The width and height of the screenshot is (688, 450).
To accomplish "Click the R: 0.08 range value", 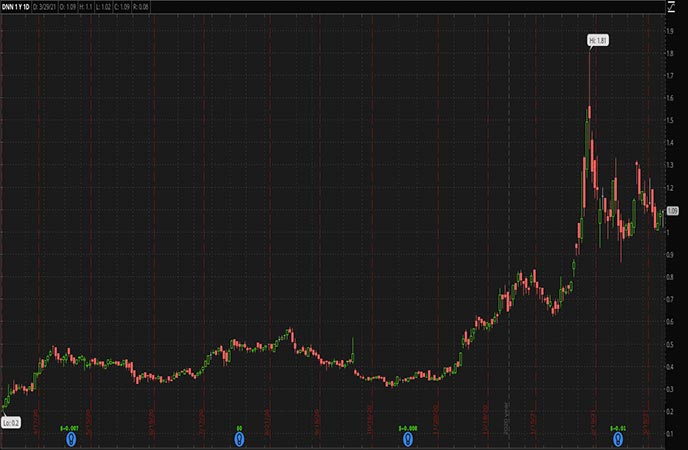I will tap(140, 7).
